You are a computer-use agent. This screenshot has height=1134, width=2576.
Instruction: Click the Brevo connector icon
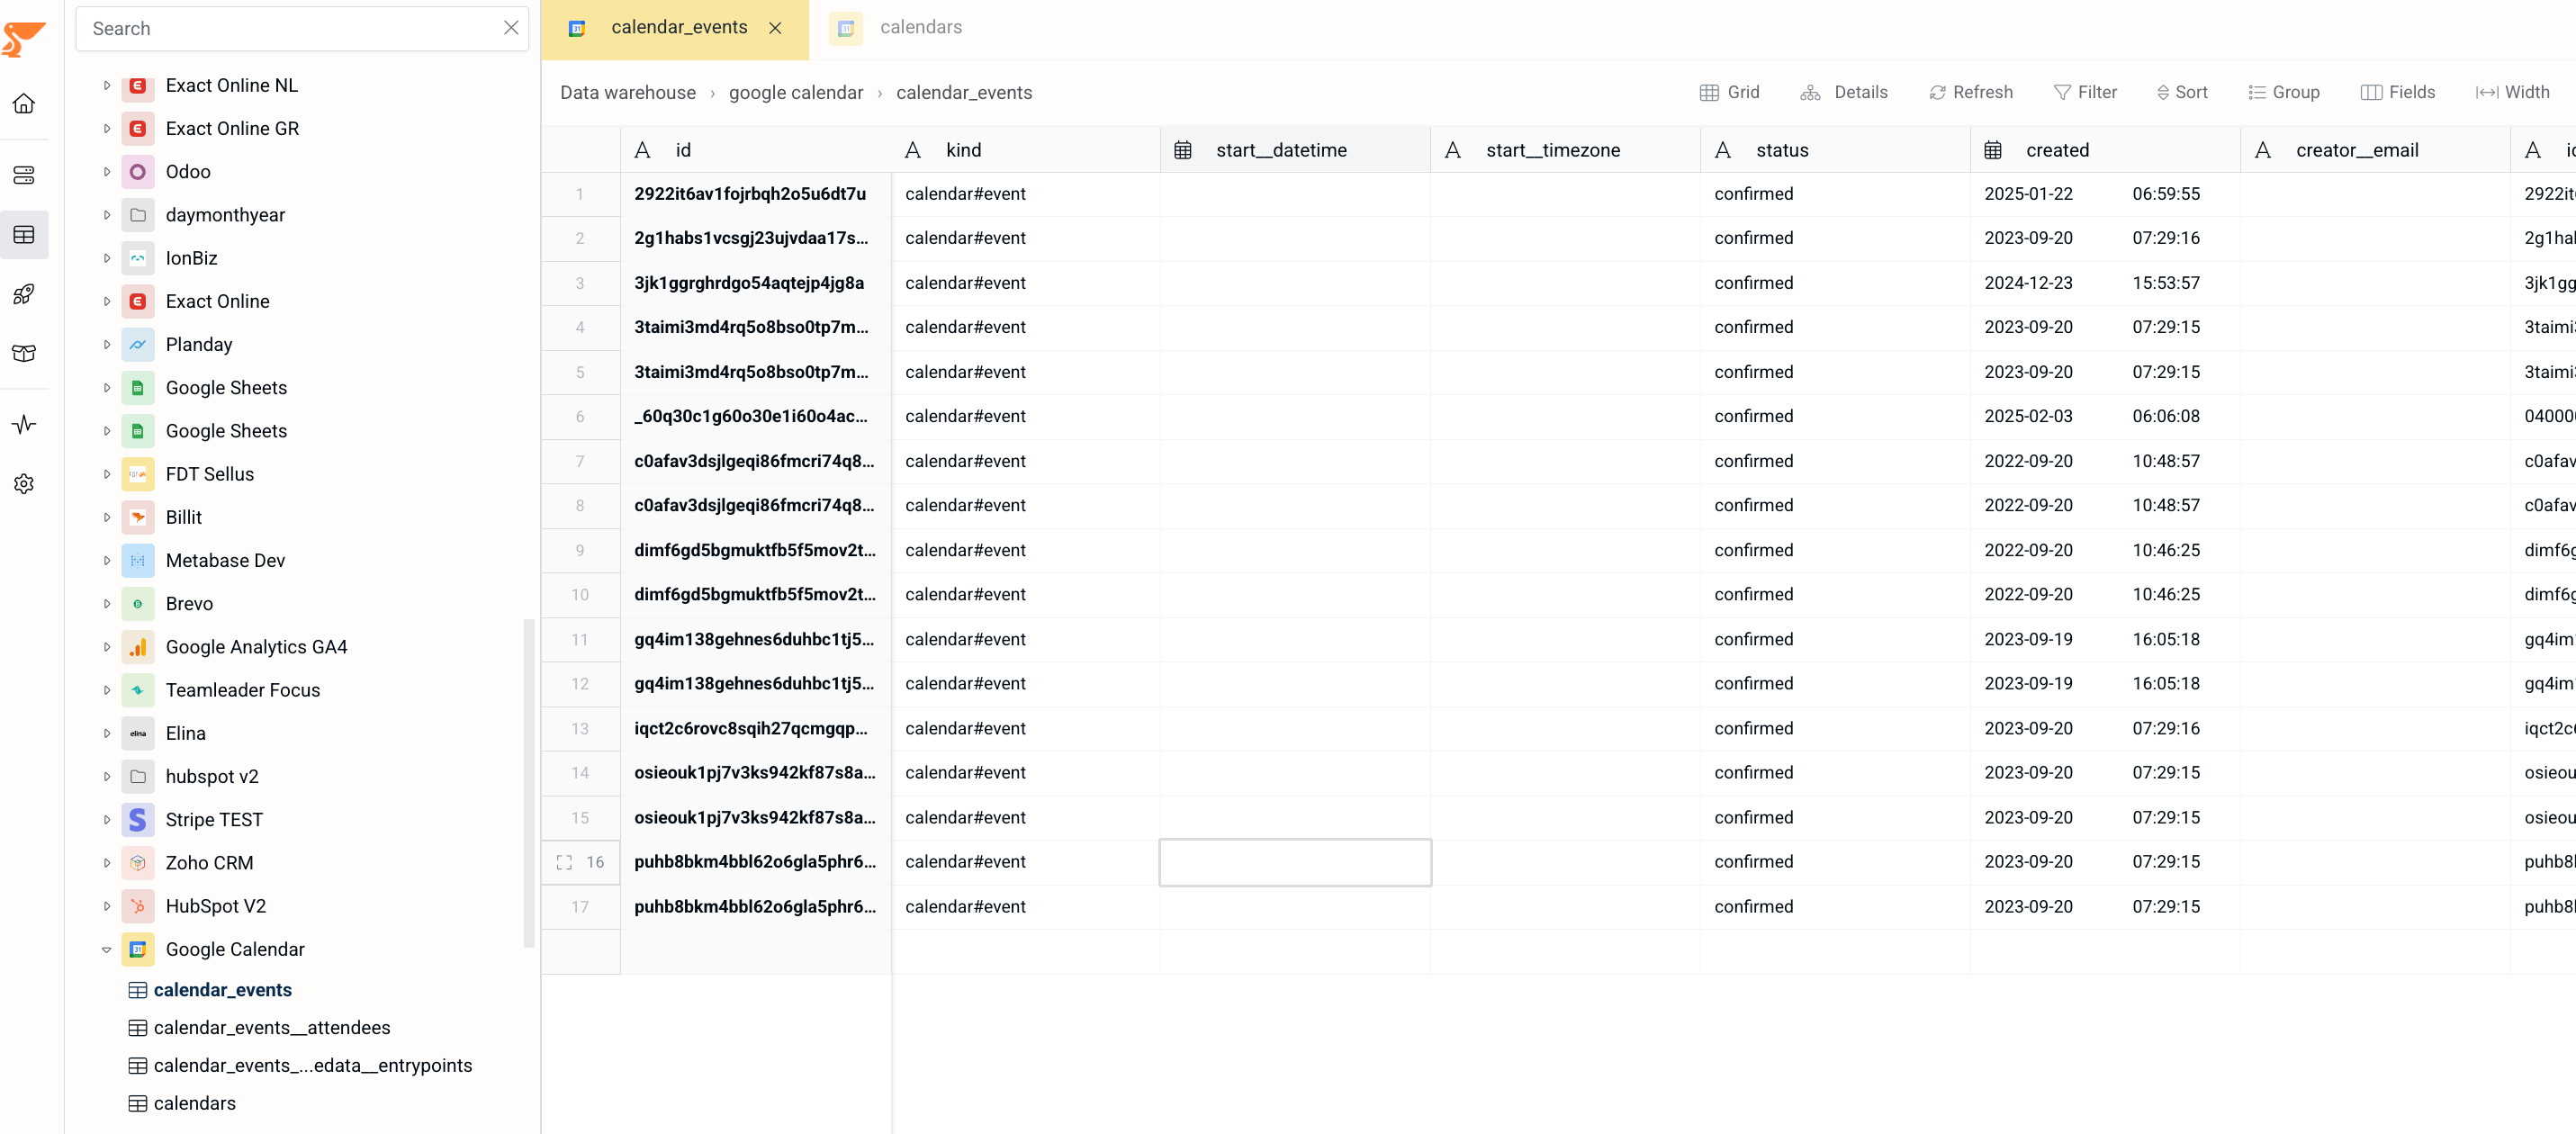point(138,604)
